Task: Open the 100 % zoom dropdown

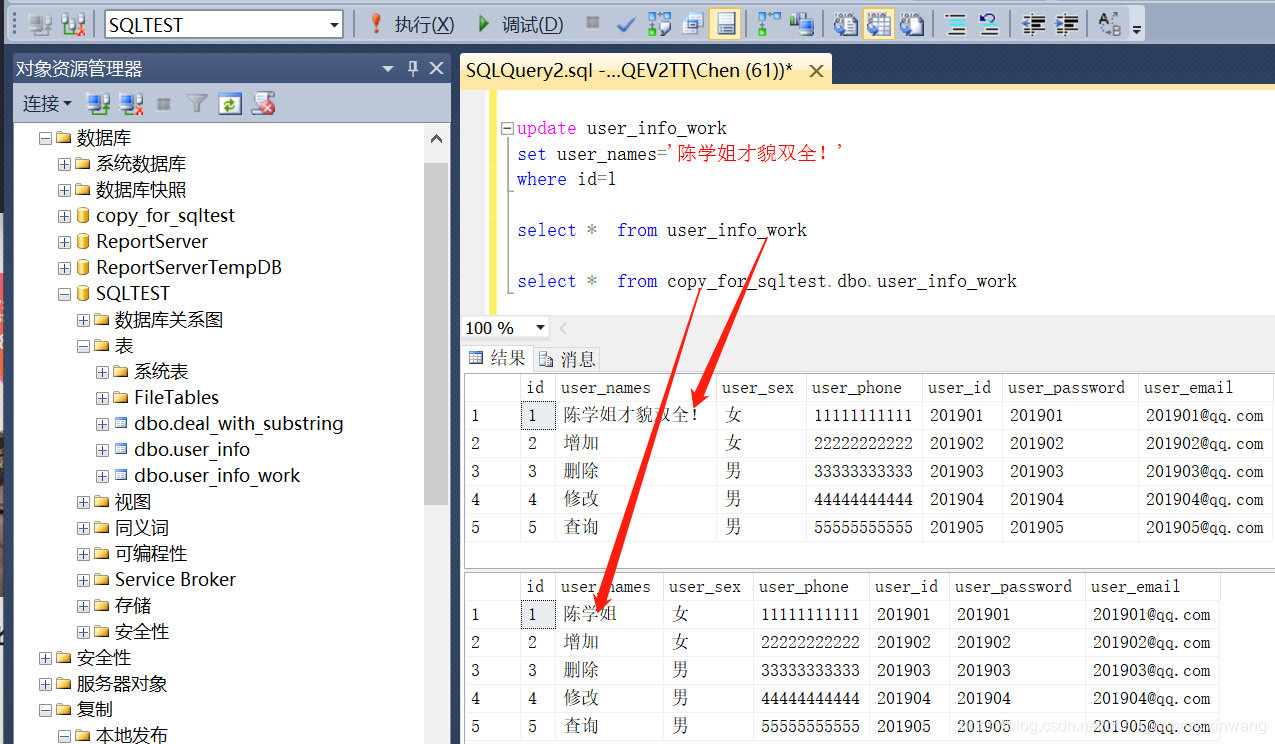Action: pos(541,328)
